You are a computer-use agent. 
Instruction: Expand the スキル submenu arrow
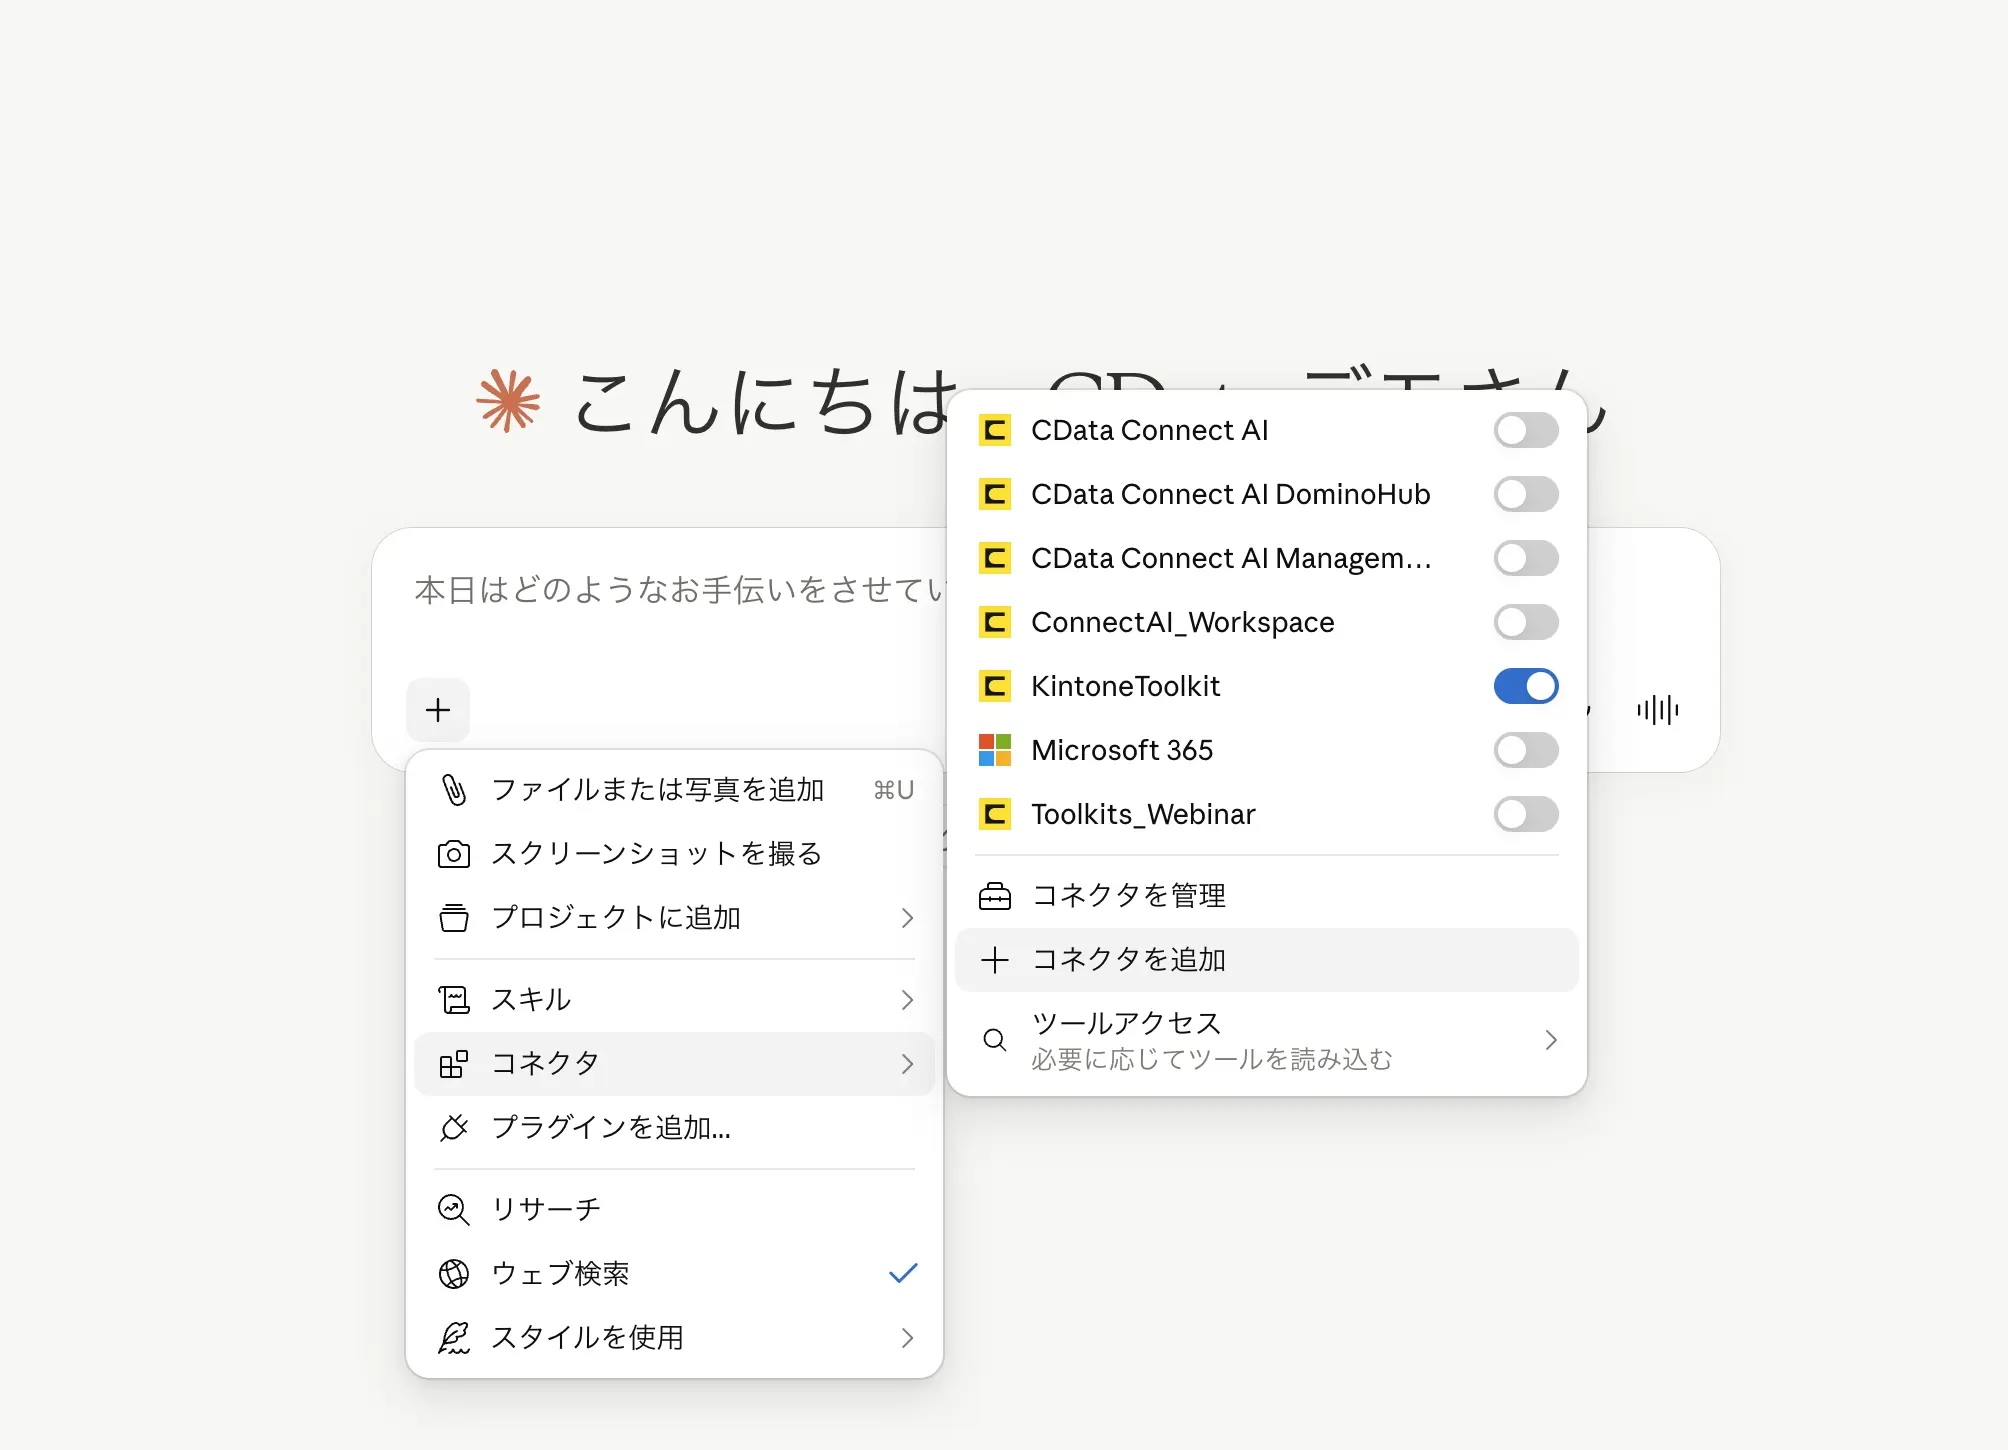[907, 1000]
